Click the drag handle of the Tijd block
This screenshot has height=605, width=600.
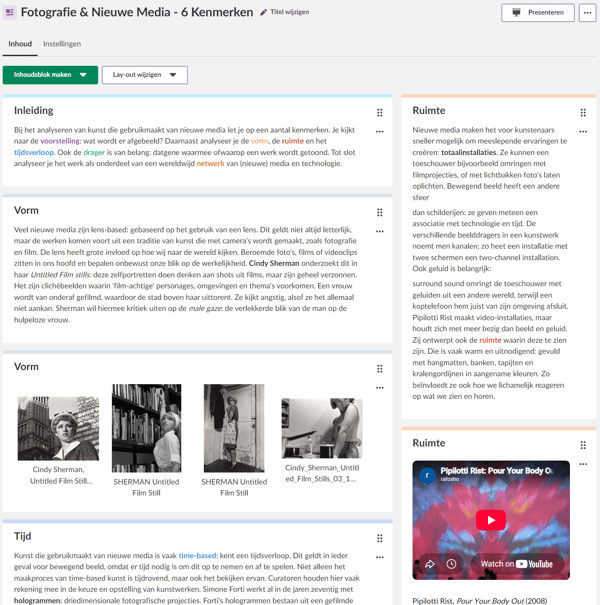pos(380,538)
